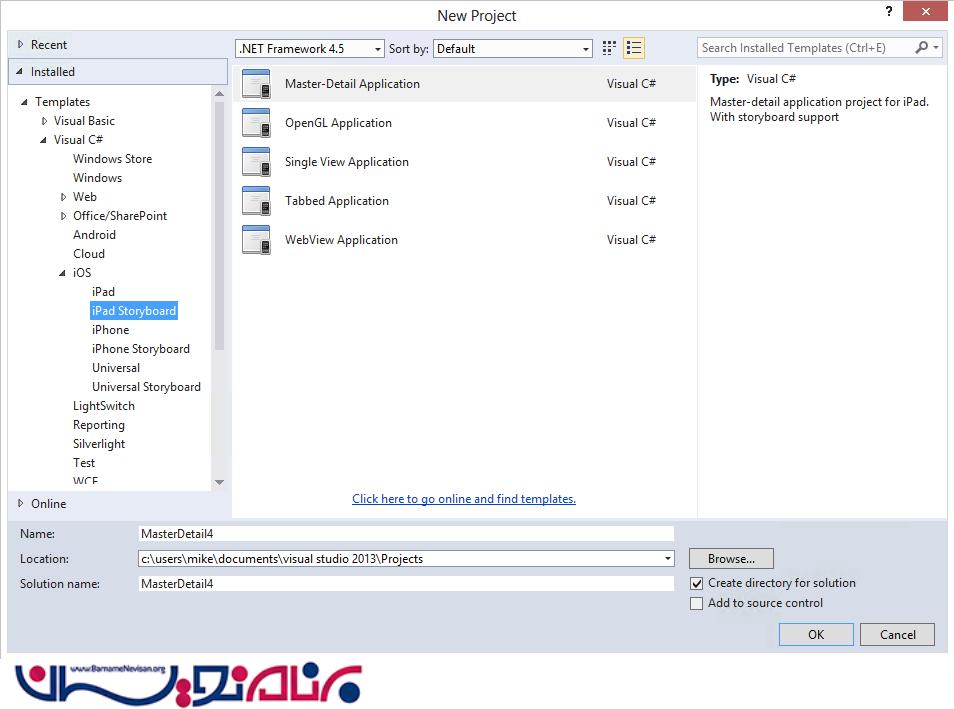Viewport: 954px width, 709px height.
Task: Expand the Web node arrow
Action: click(63, 197)
